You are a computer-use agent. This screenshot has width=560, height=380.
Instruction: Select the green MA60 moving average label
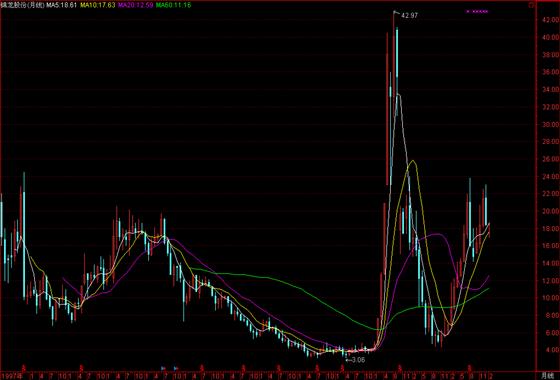point(173,5)
